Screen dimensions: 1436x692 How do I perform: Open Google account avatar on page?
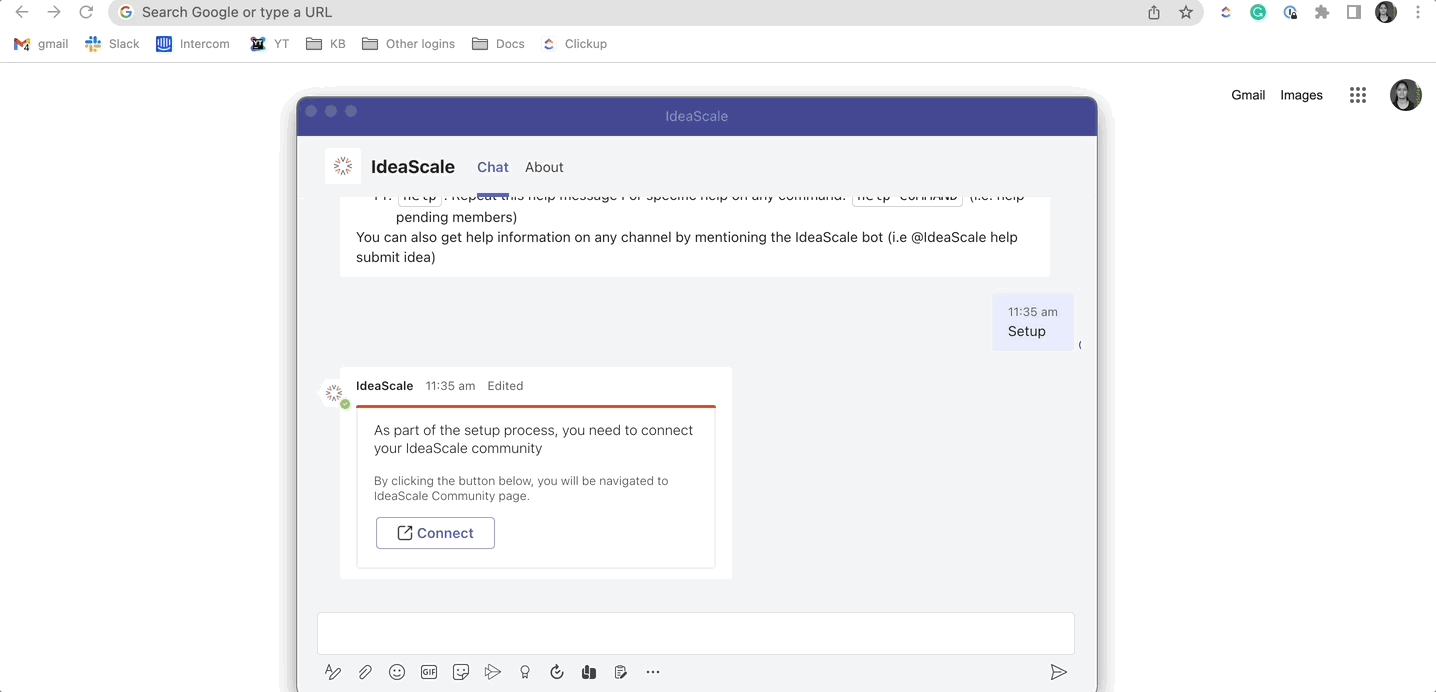pyautogui.click(x=1406, y=95)
